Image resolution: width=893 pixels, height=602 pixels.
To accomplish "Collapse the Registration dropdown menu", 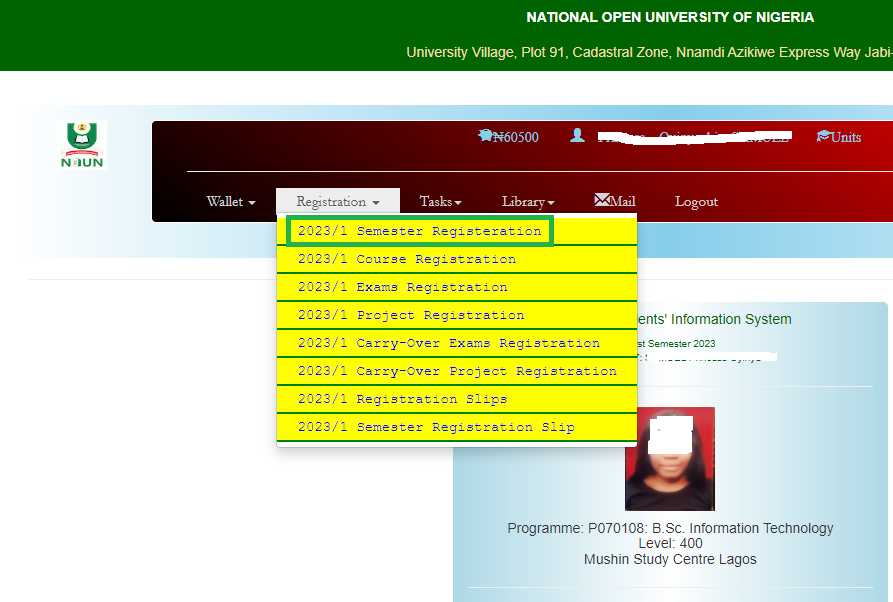I will tap(338, 202).
